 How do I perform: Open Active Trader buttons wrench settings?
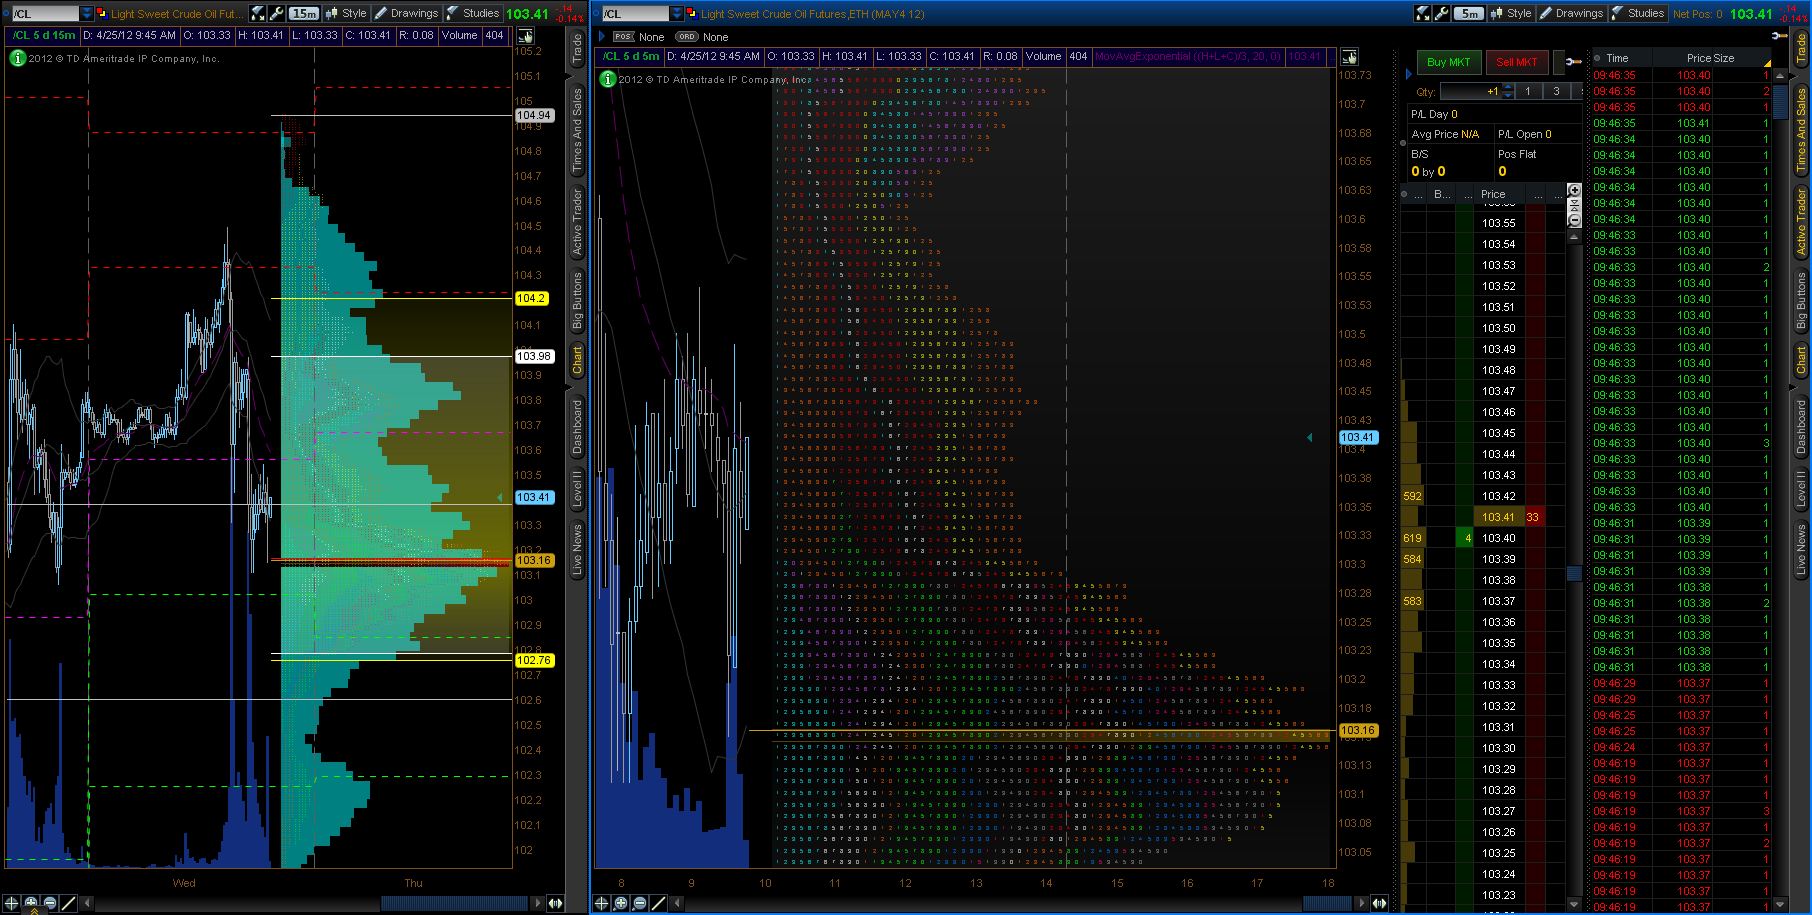(1574, 62)
